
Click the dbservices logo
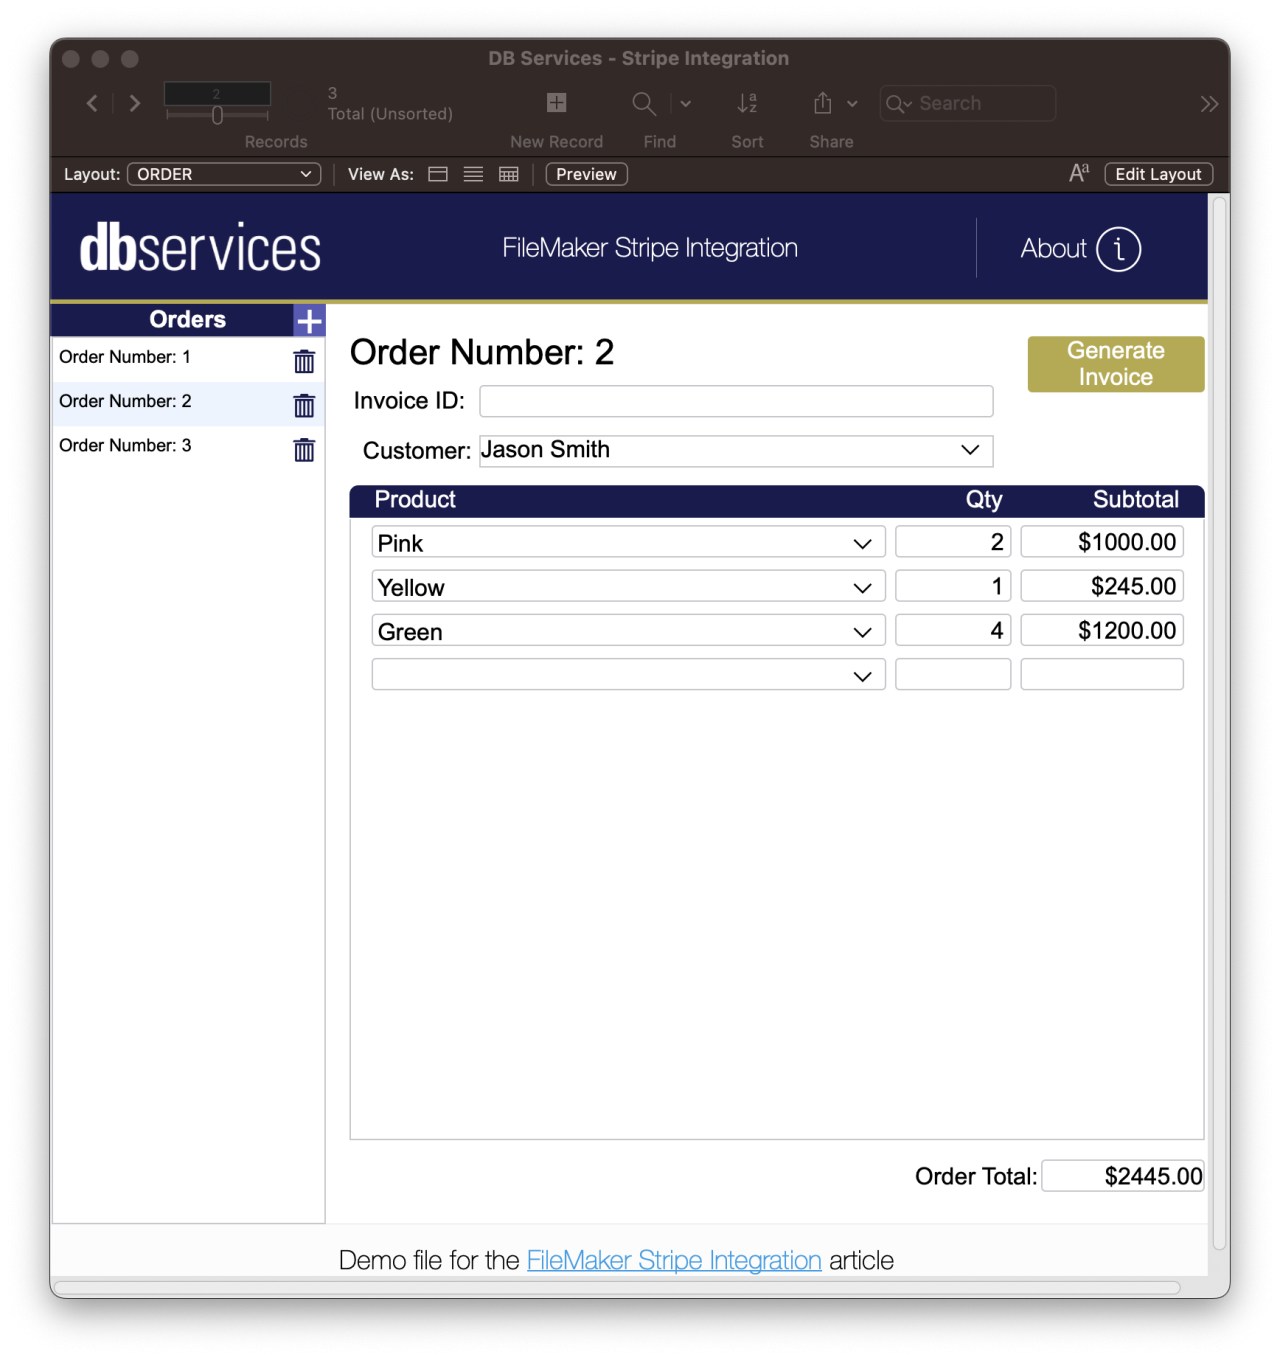(x=200, y=248)
